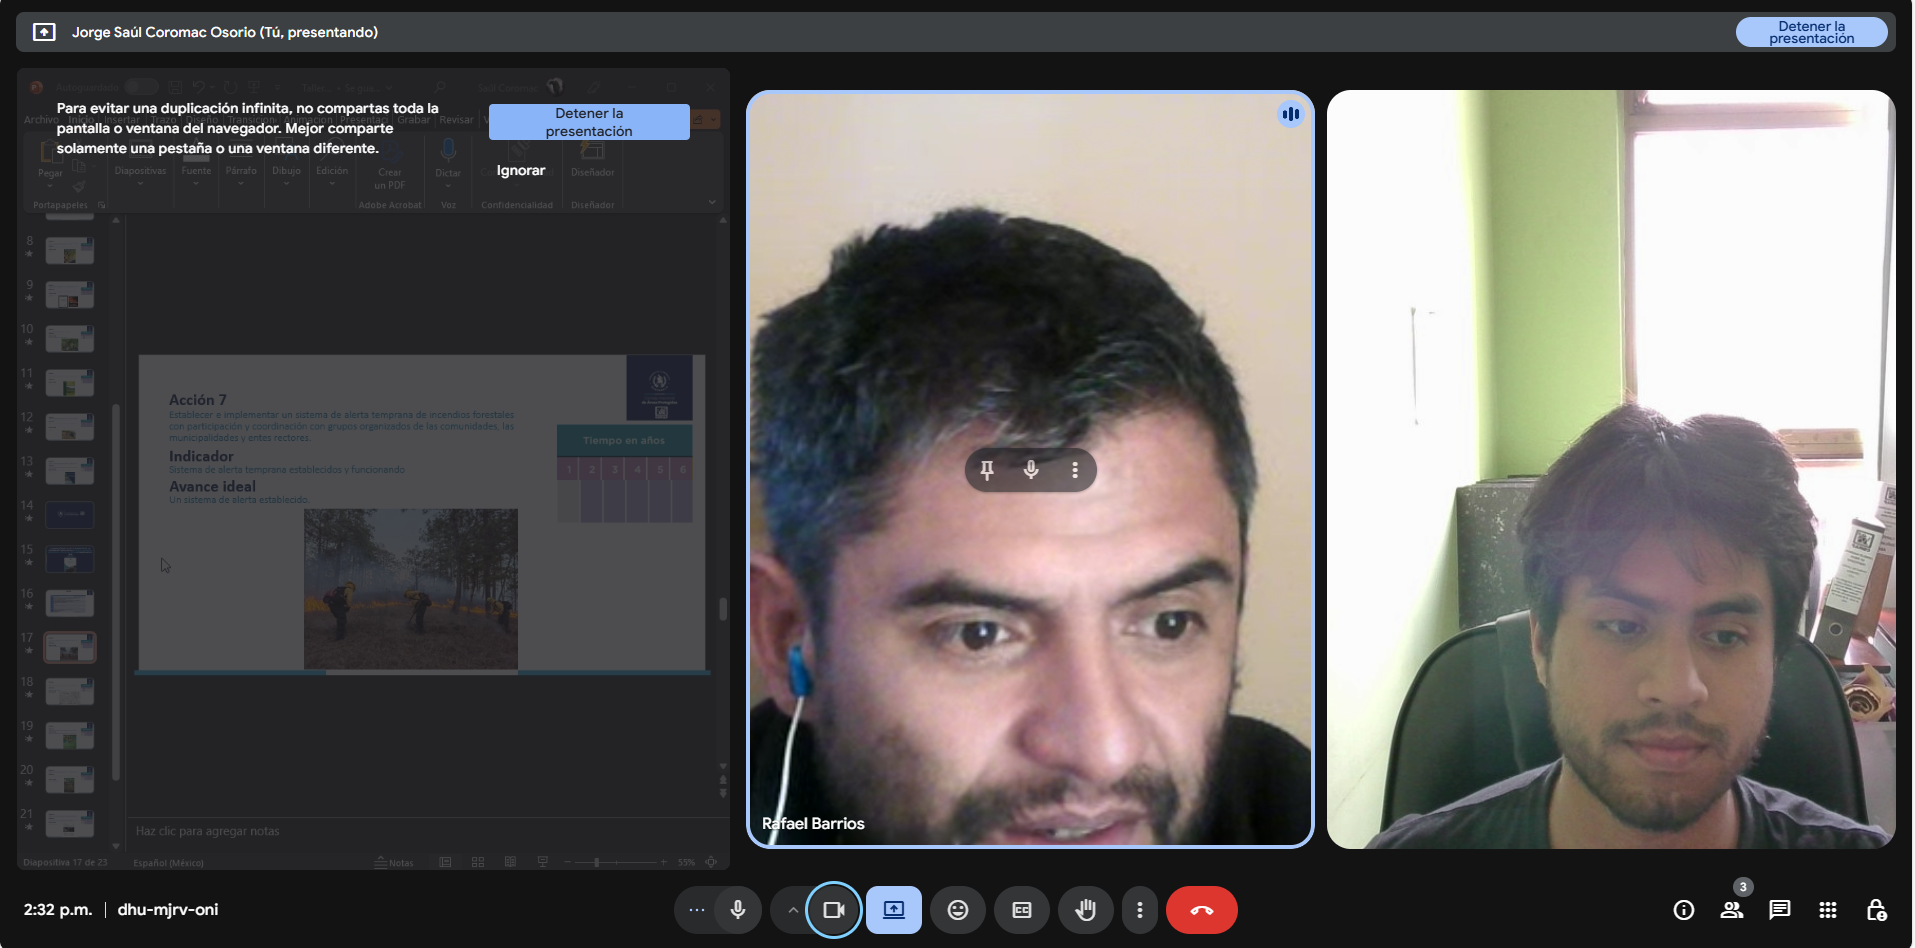Stop the presentation from the top bar
1915x948 pixels.
(x=1811, y=32)
